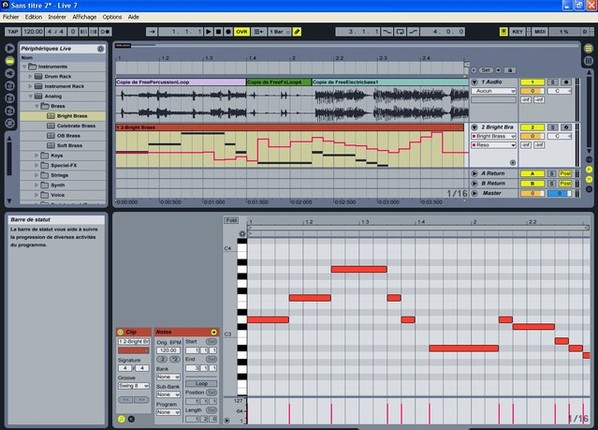Click the Play button in transport

(209, 32)
